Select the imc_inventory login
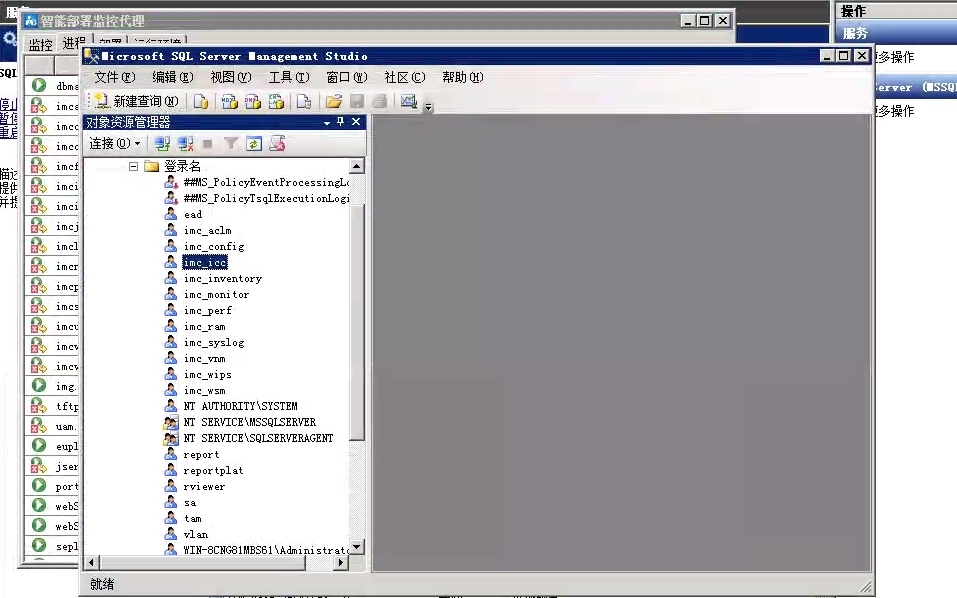The height and width of the screenshot is (598, 957). tap(223, 279)
